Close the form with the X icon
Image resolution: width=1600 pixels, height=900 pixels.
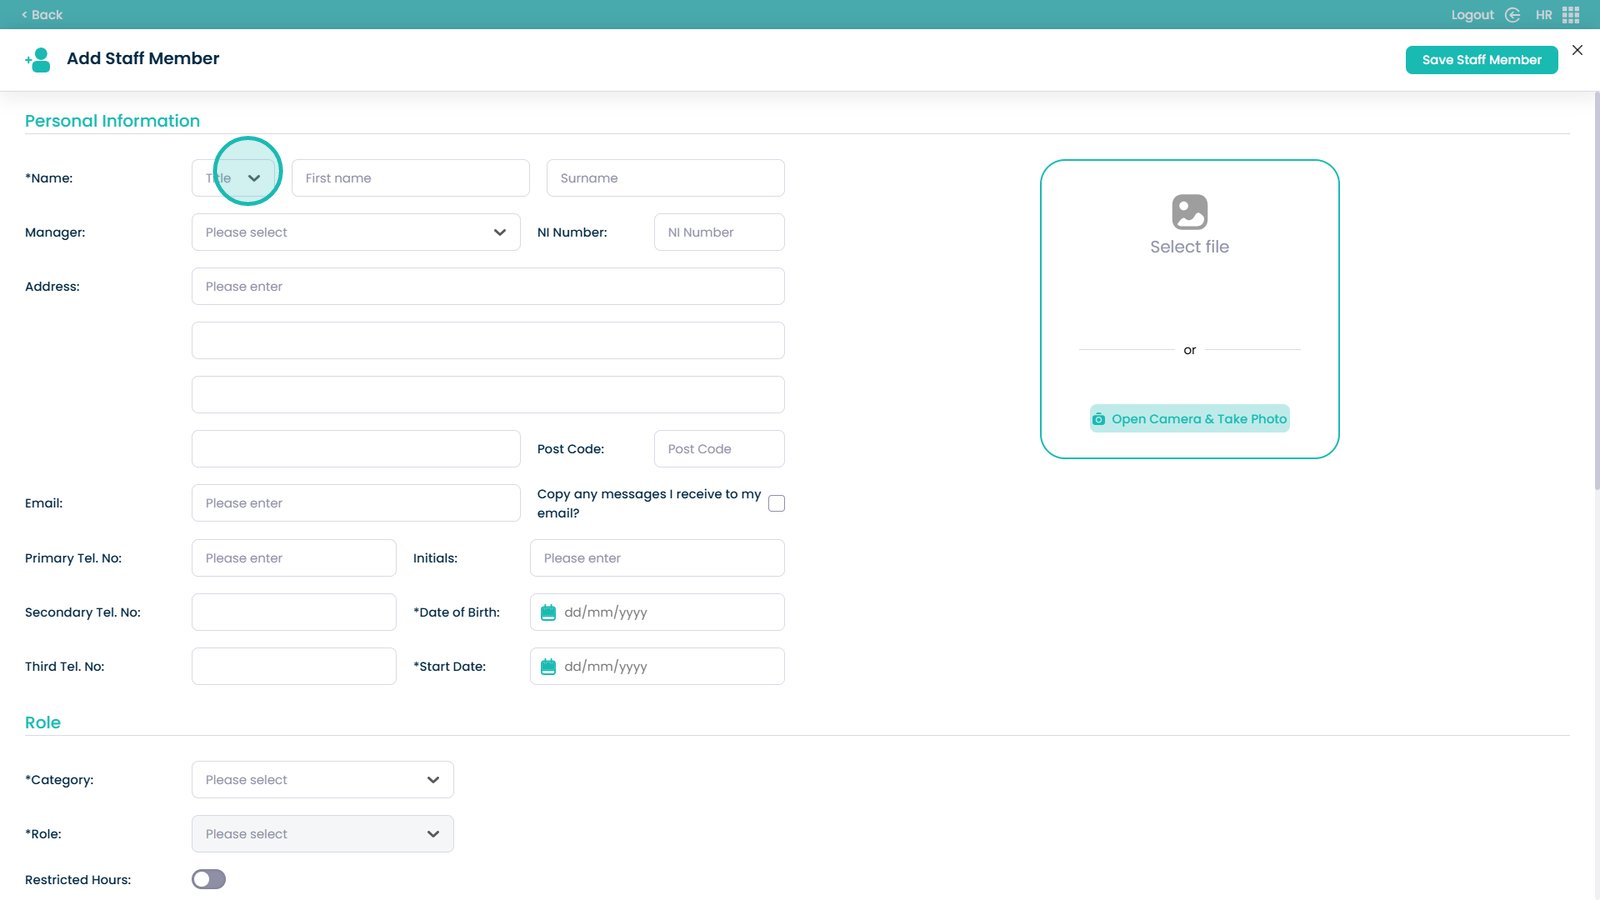coord(1577,50)
